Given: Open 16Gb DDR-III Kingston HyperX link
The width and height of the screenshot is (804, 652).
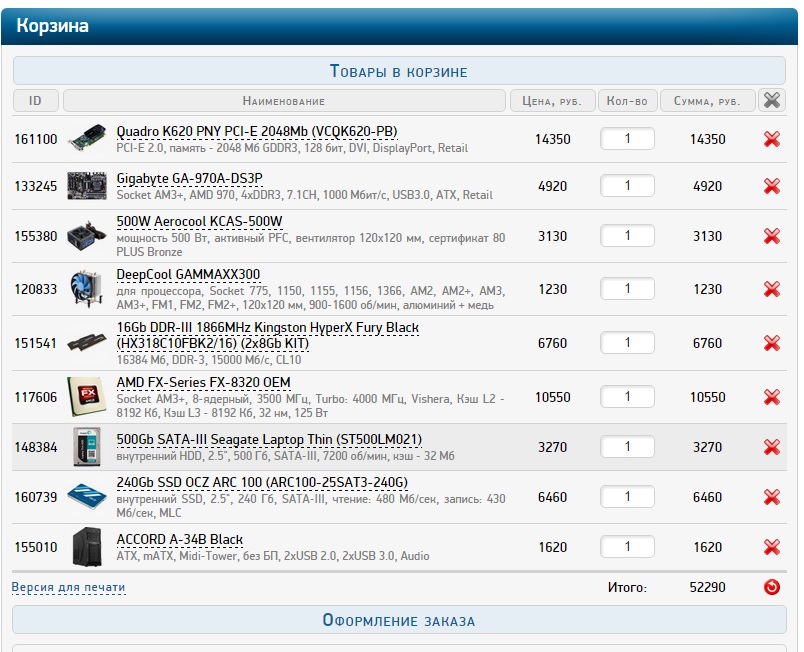Looking at the screenshot, I should point(268,335).
